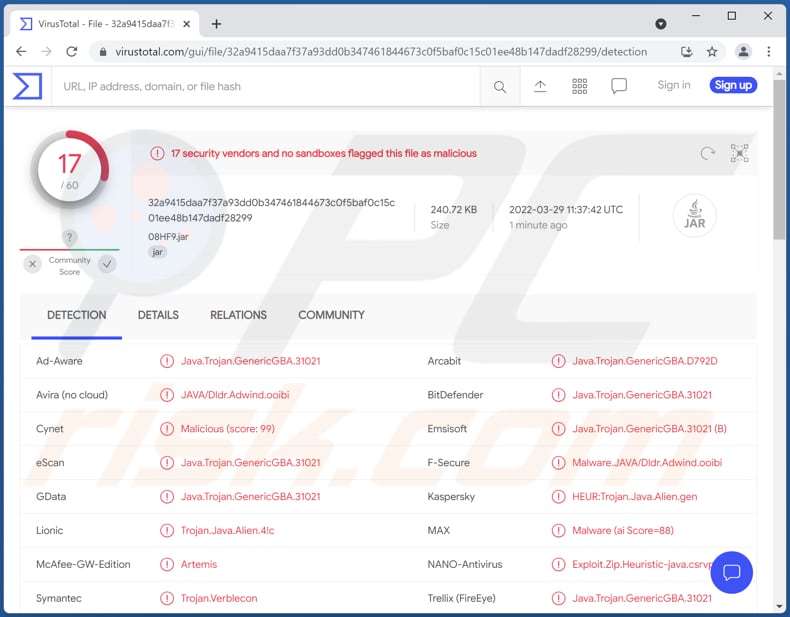The width and height of the screenshot is (790, 617).
Task: Open the notifications comment icon
Action: (x=619, y=87)
